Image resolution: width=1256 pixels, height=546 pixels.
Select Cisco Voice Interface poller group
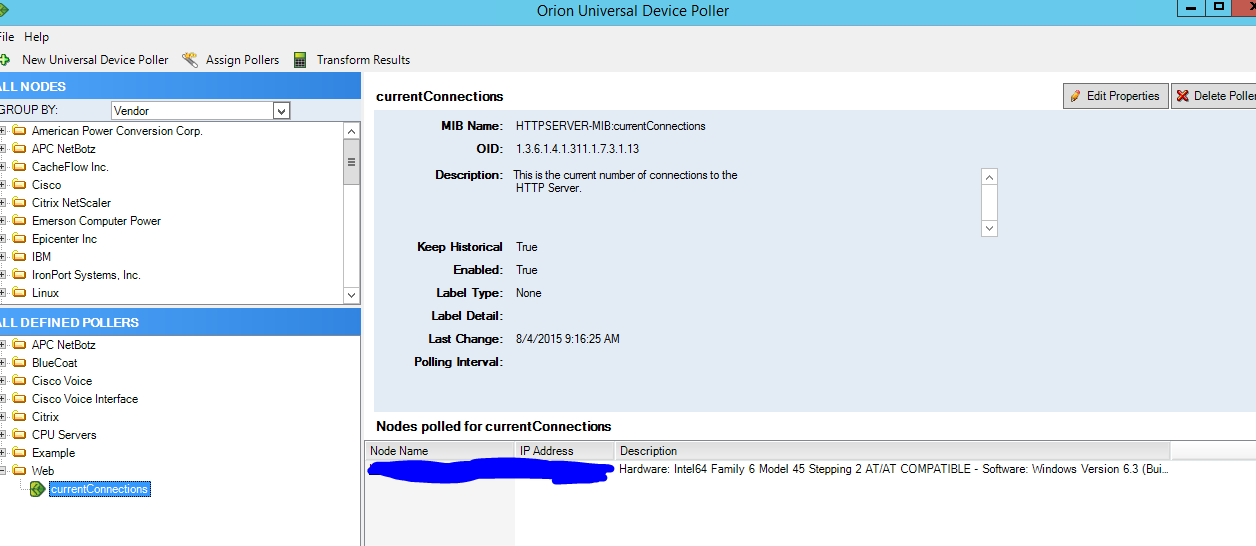(x=85, y=399)
